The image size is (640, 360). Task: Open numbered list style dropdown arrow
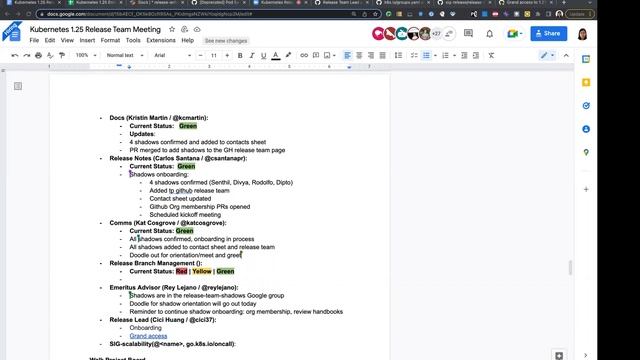tap(454, 56)
